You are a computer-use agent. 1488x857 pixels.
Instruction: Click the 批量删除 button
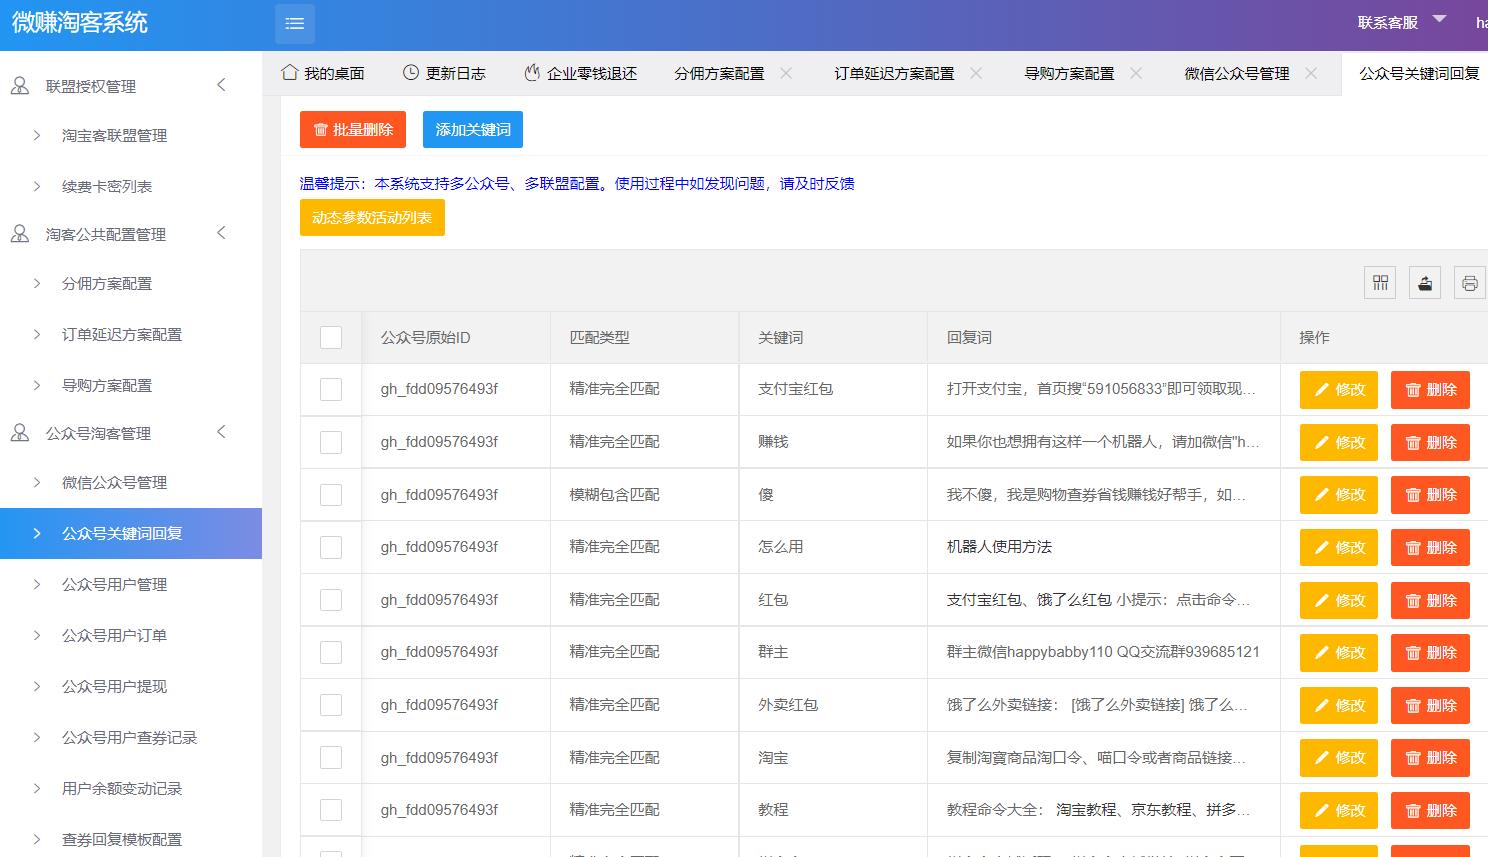point(353,130)
